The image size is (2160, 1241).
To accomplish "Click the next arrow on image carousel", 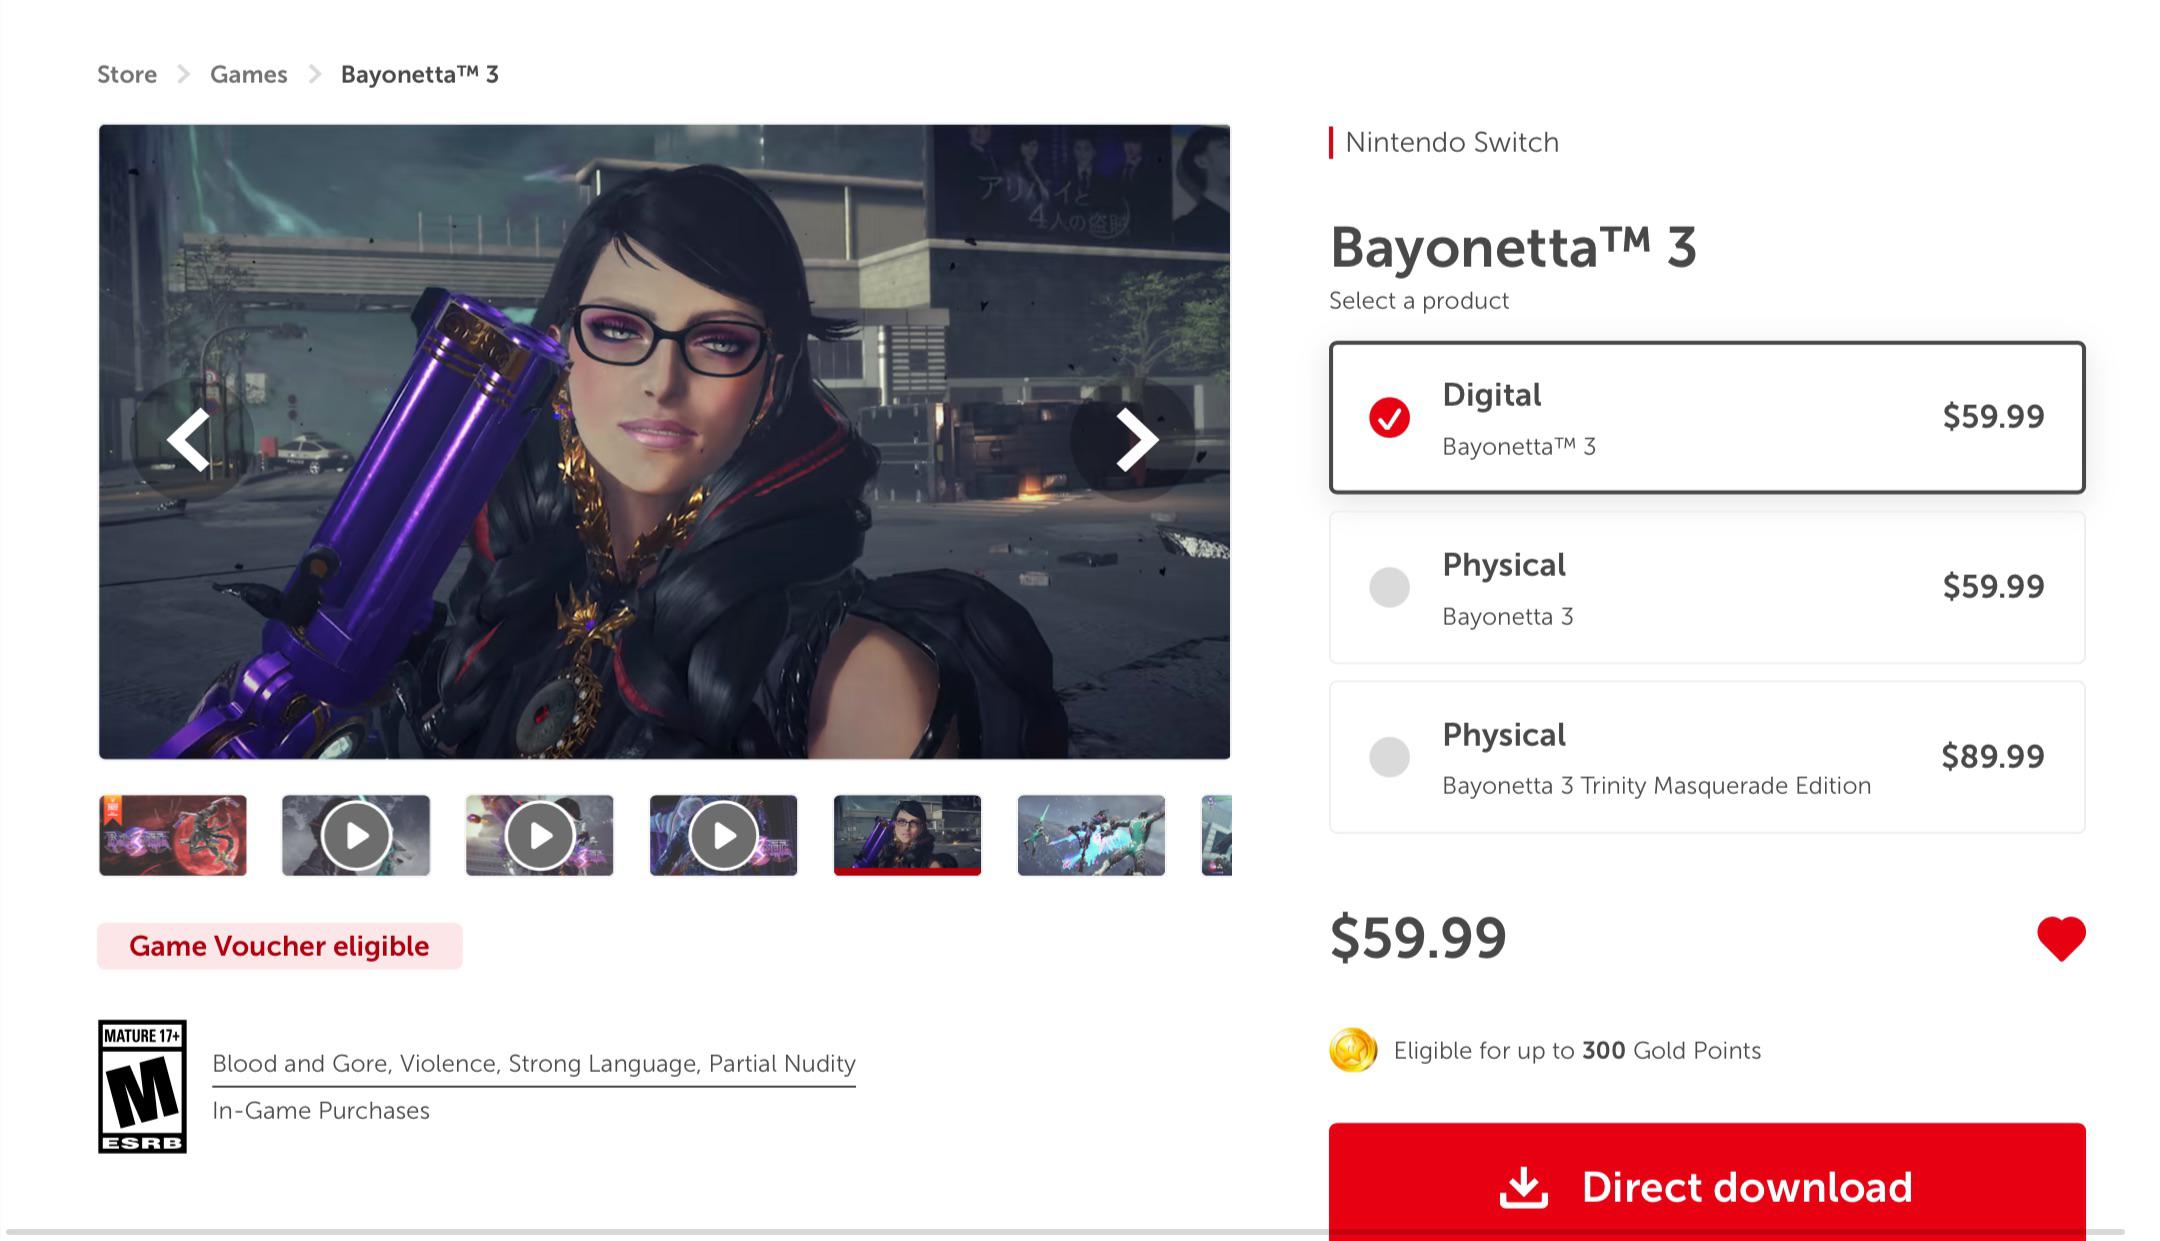I will [x=1135, y=438].
